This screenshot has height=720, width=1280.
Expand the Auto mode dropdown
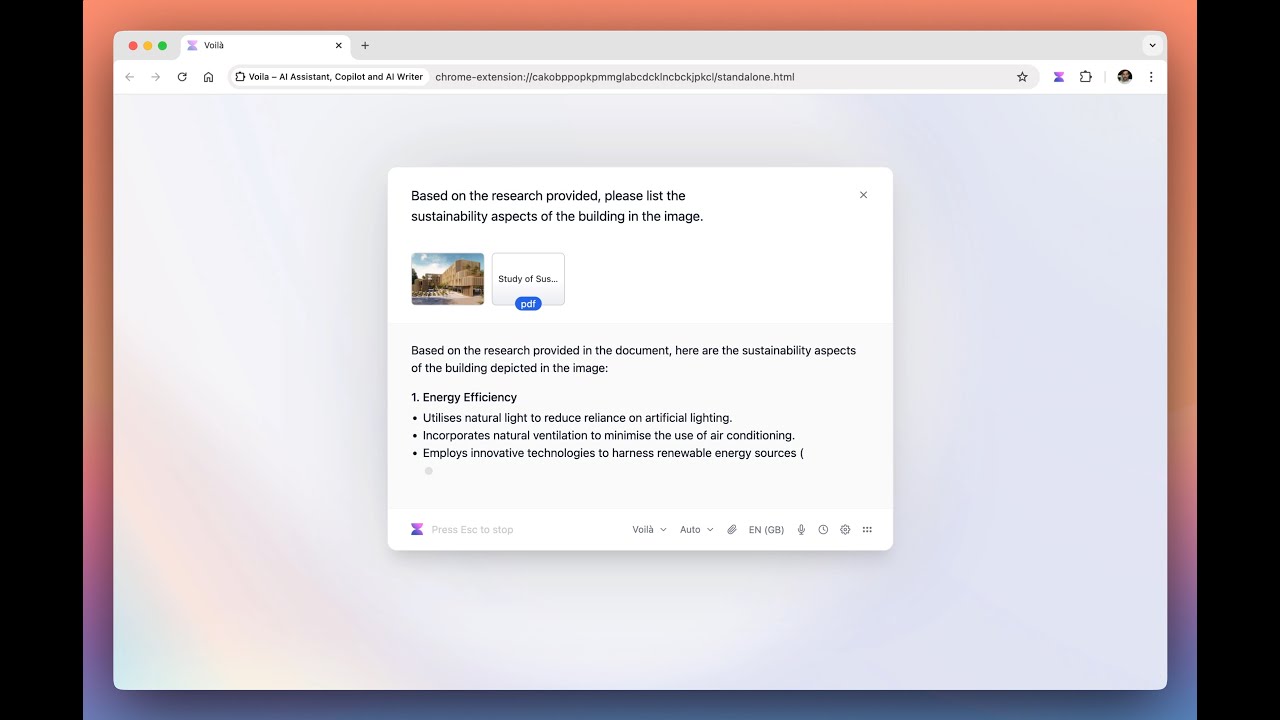click(x=696, y=529)
